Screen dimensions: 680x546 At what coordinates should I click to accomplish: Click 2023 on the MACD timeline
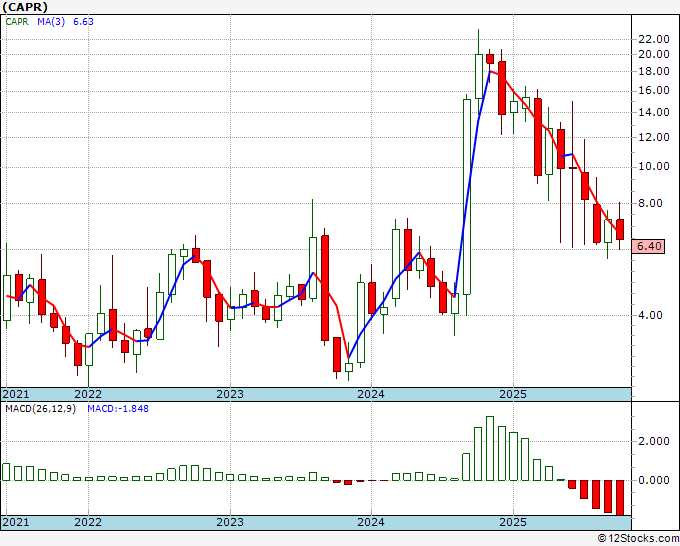click(230, 522)
